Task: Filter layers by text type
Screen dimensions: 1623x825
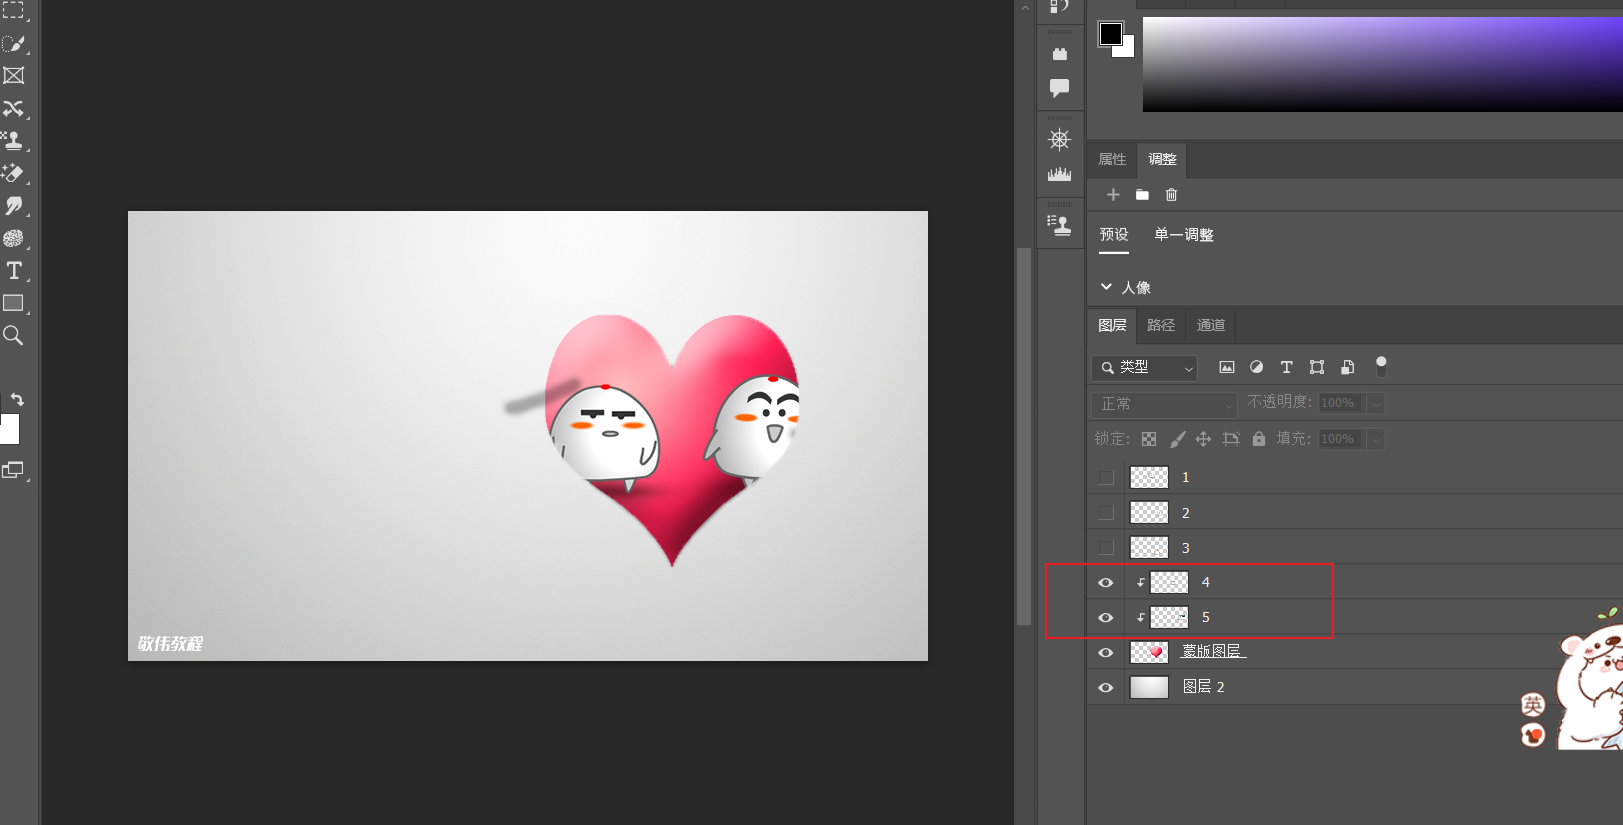Action: (1287, 367)
